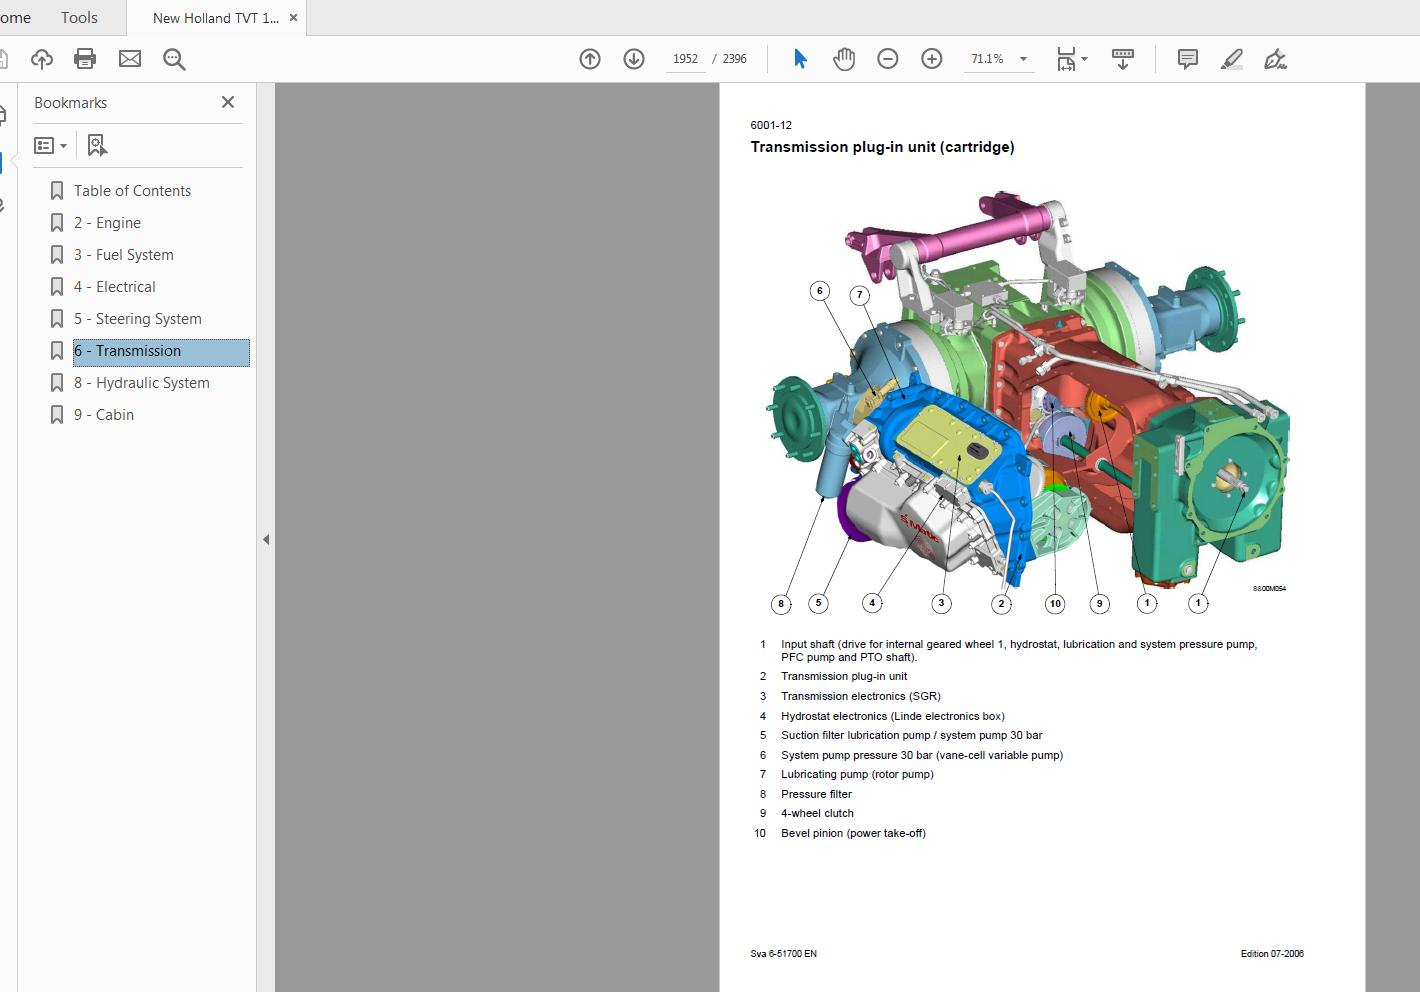
Task: Click the scrolling mode keyboard icon
Action: tap(1123, 59)
